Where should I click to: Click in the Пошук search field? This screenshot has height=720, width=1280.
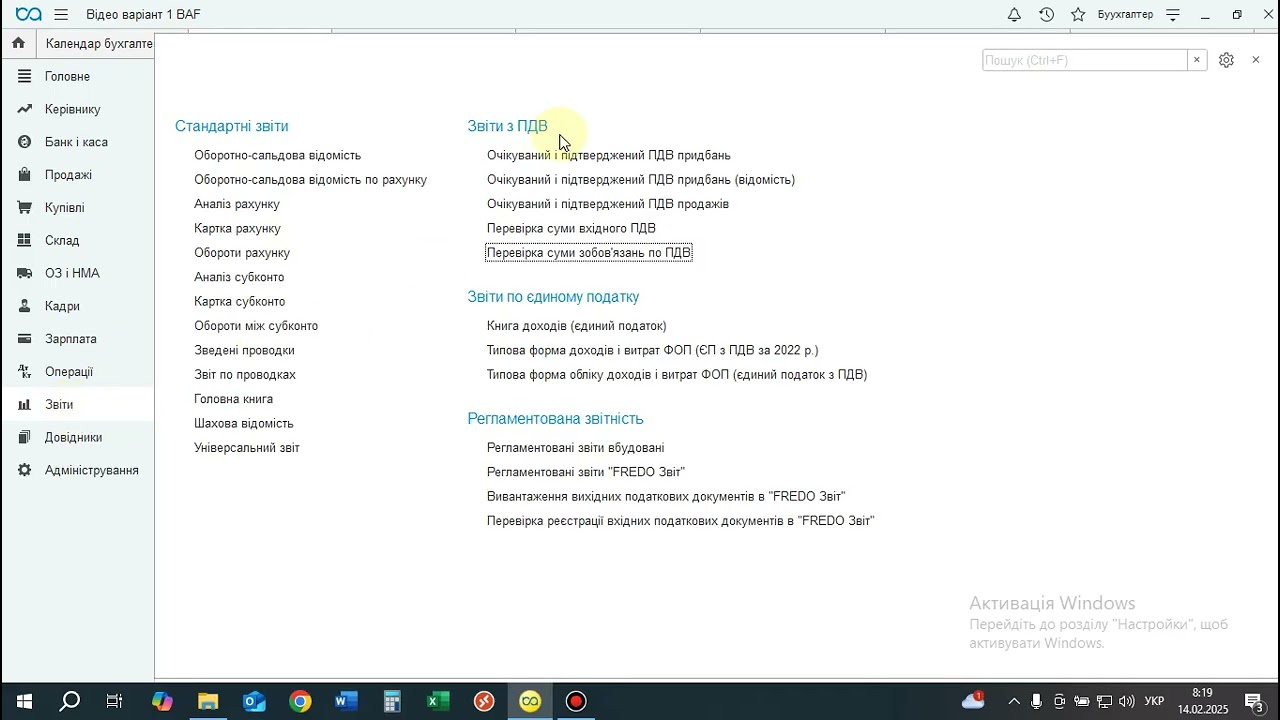pos(1085,60)
